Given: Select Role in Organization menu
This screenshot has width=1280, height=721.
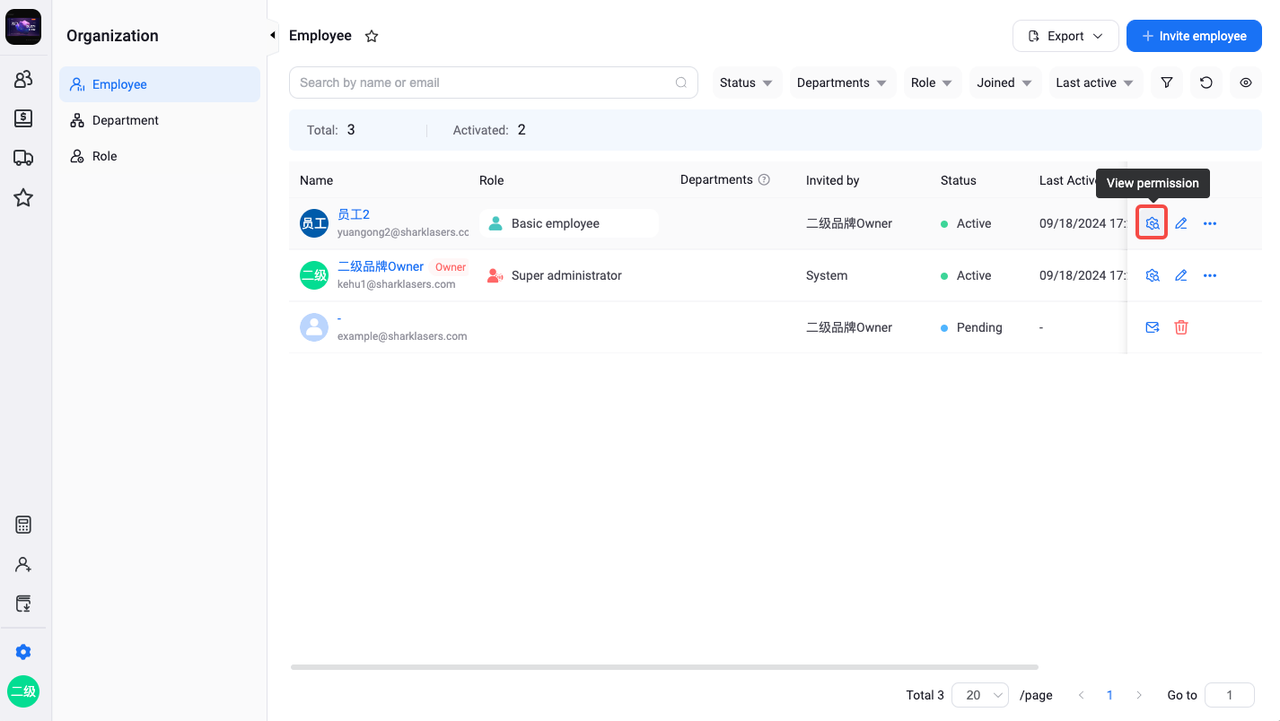Looking at the screenshot, I should [x=159, y=156].
